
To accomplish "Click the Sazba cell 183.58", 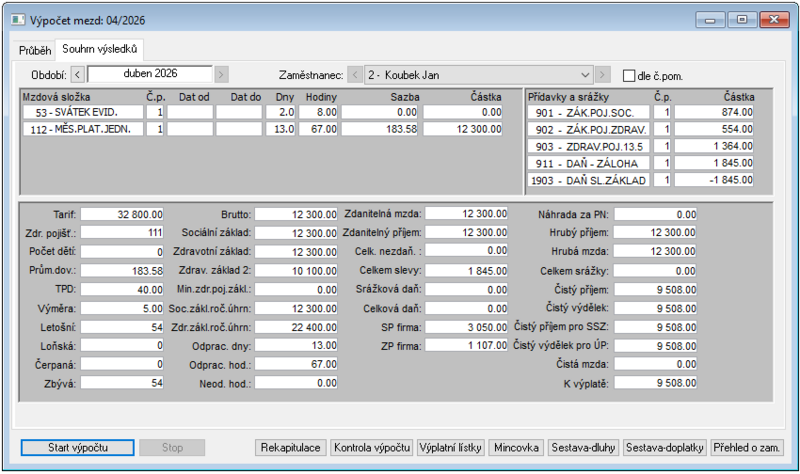I will 380,129.
